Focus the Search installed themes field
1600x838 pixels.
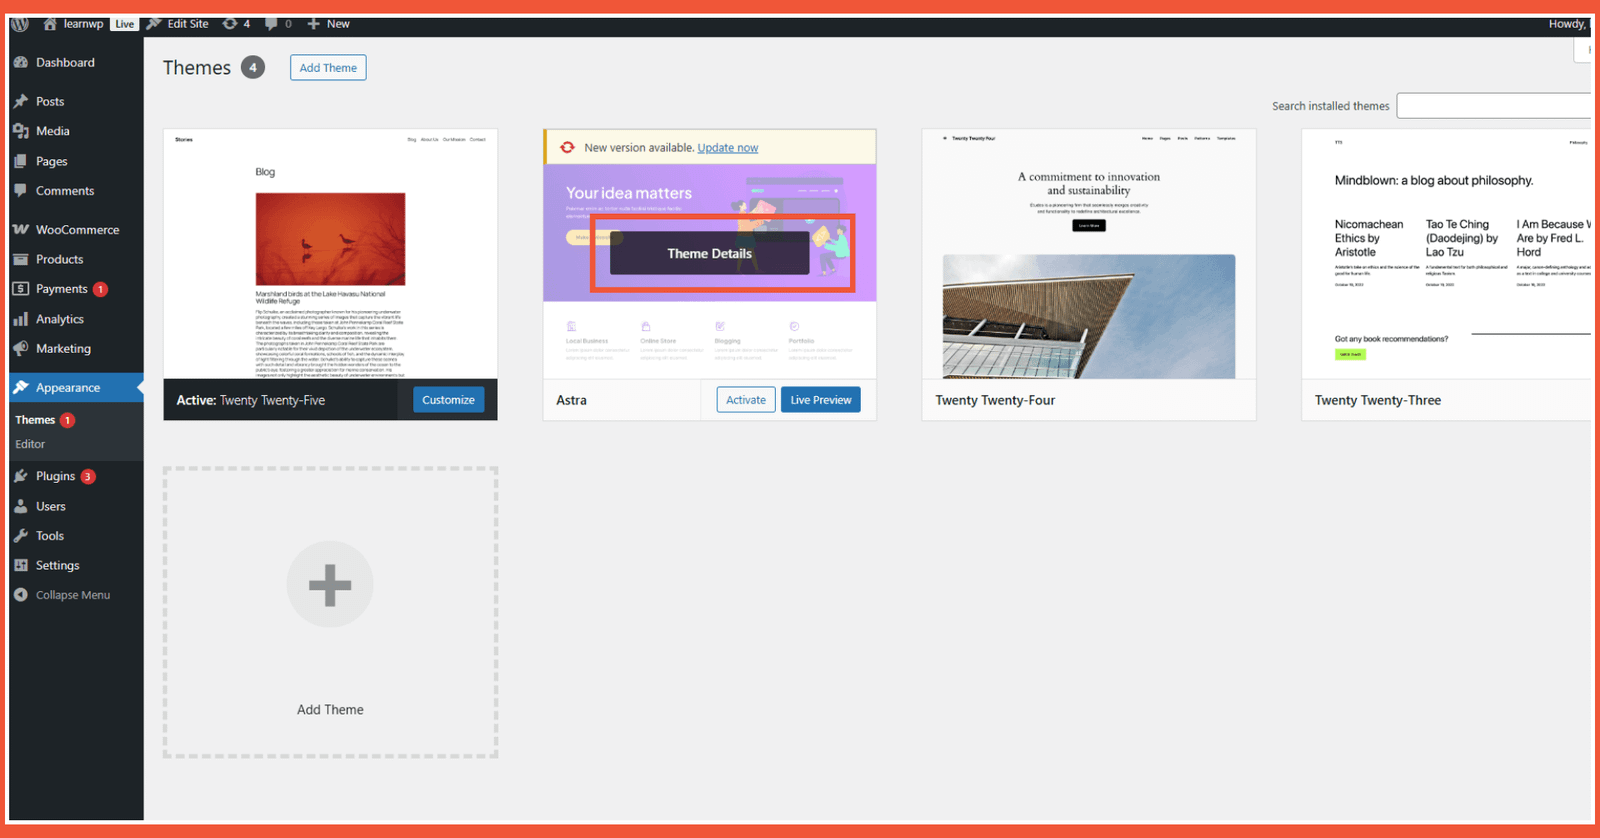[1493, 106]
